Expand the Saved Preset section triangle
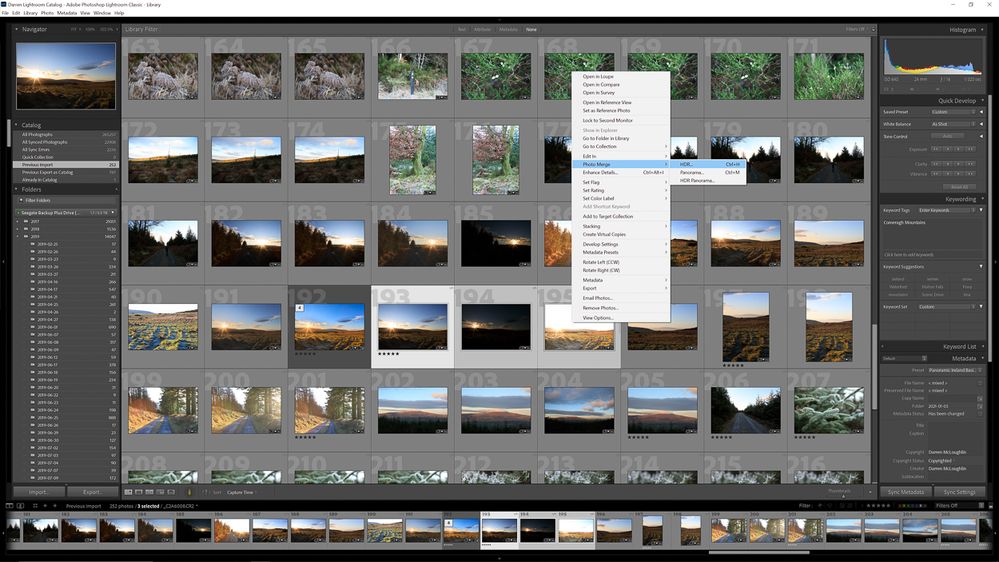The image size is (999, 562). pos(981,112)
